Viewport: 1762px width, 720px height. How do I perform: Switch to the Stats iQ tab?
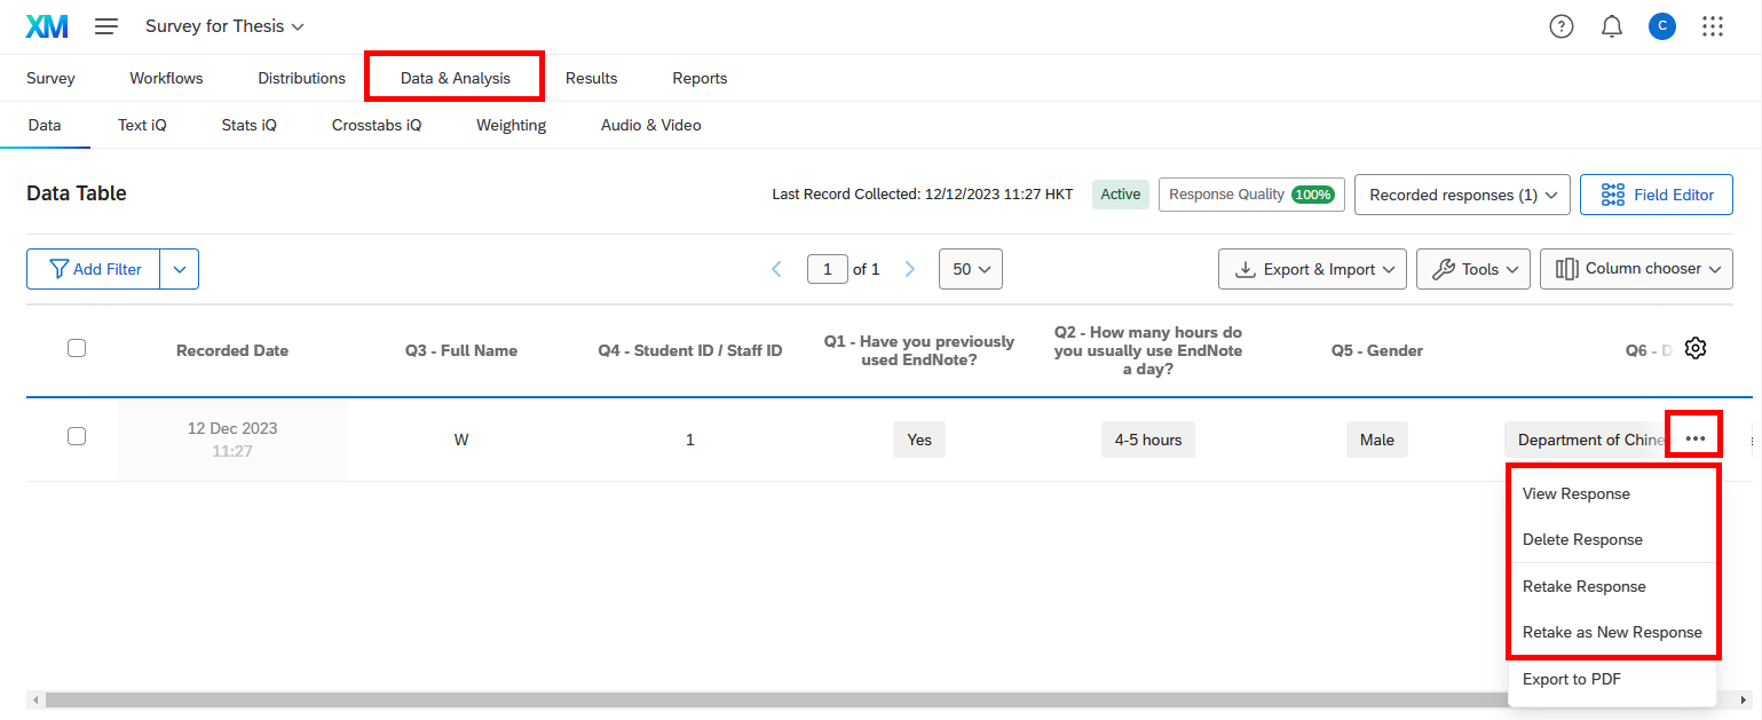click(249, 125)
